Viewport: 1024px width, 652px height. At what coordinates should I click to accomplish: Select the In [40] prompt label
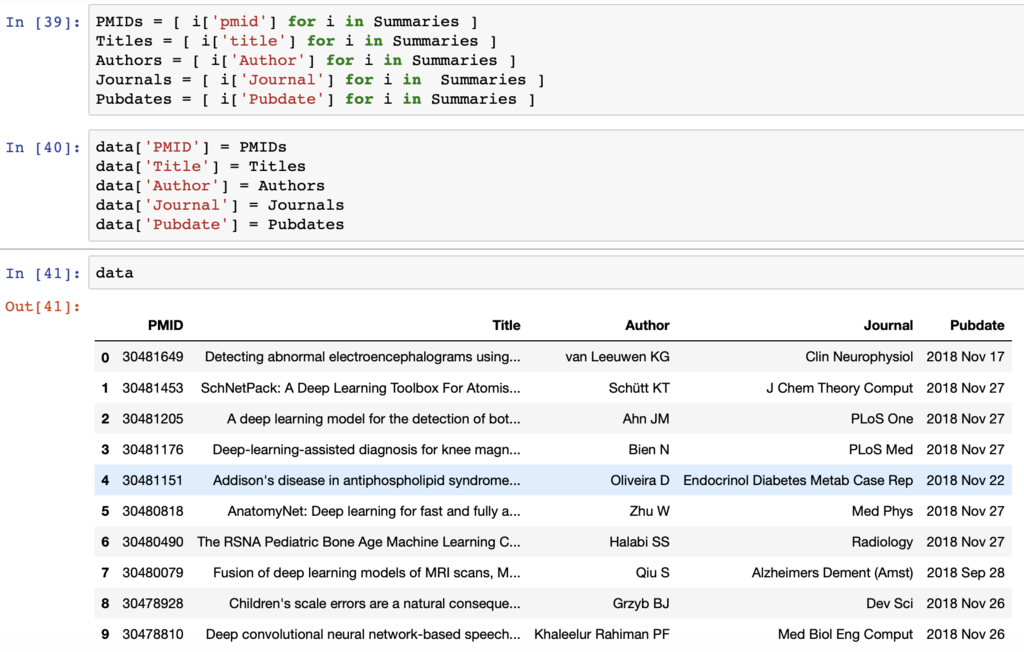point(43,148)
